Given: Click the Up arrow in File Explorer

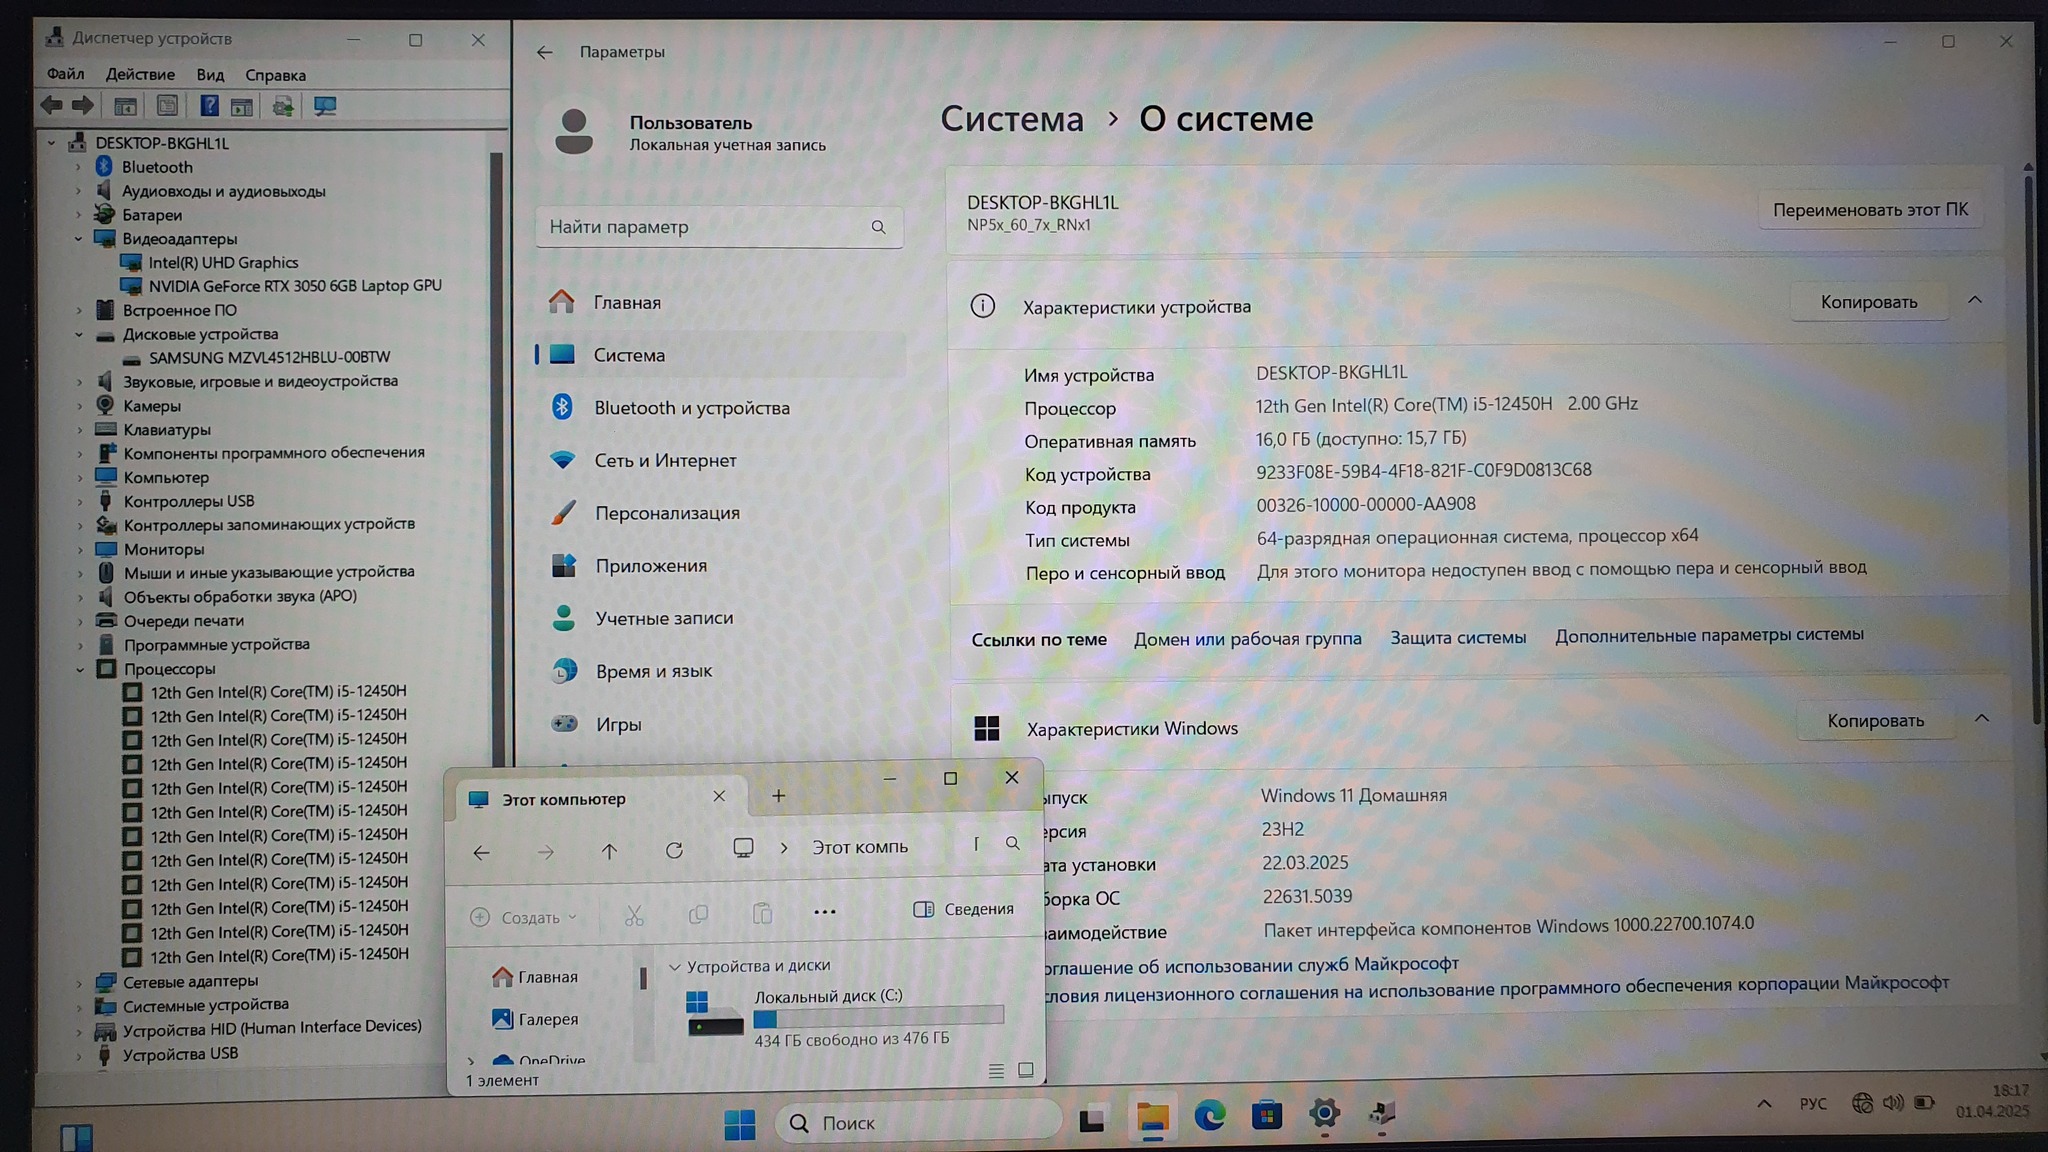Looking at the screenshot, I should (x=609, y=851).
